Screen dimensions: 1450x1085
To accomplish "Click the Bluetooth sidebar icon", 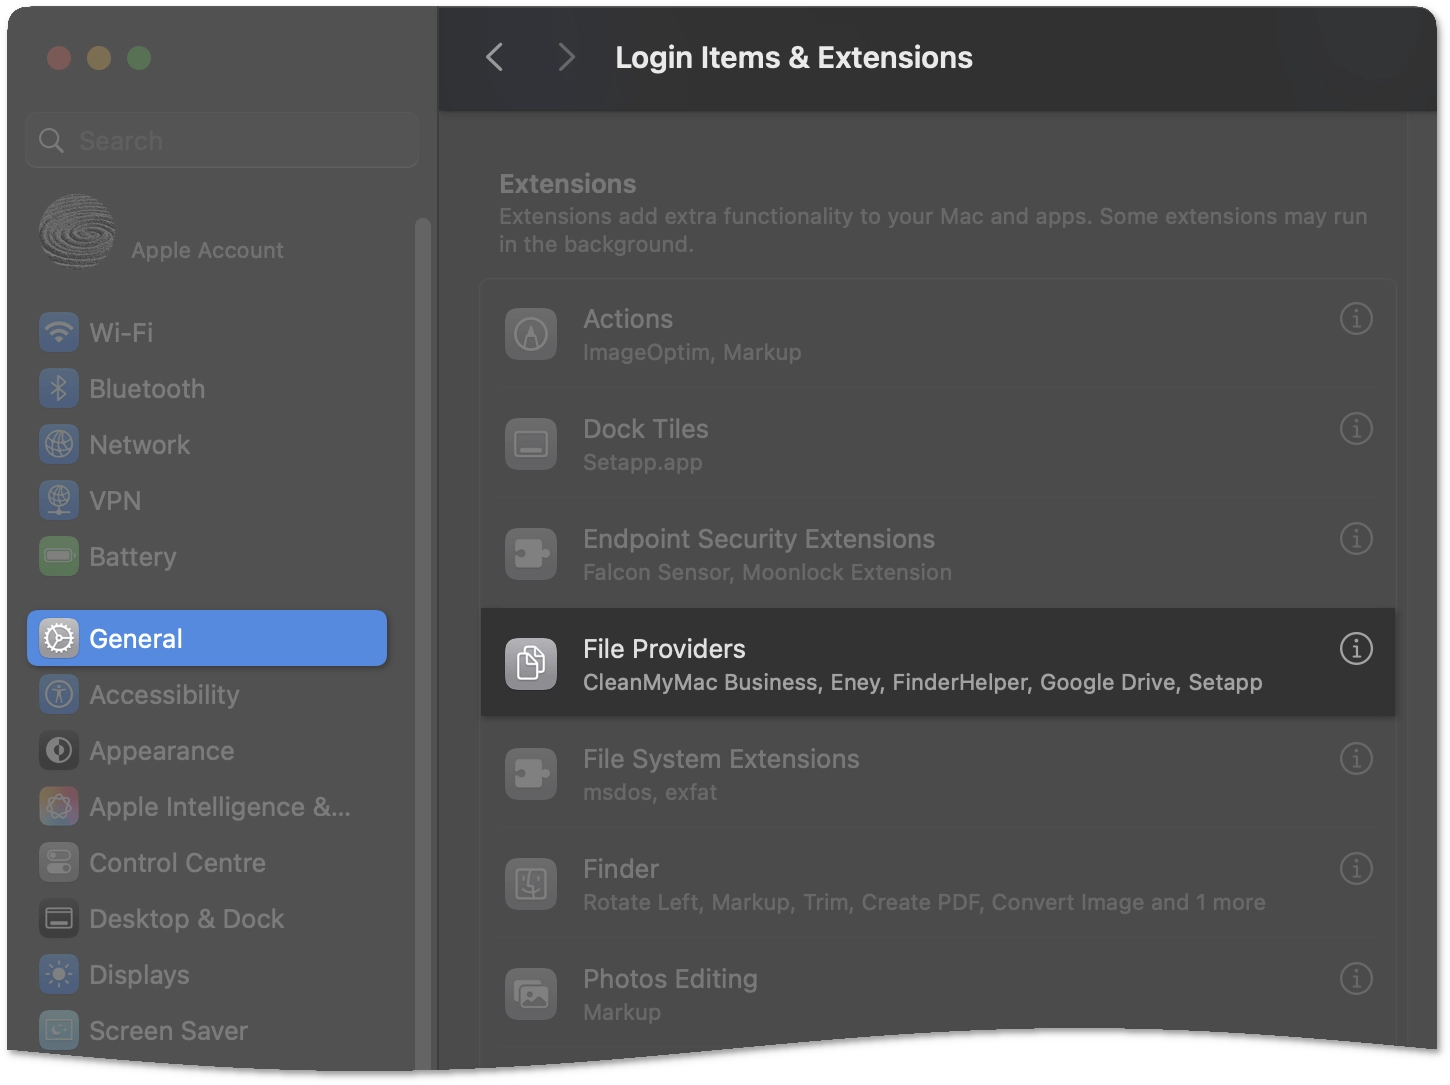I will (x=59, y=388).
